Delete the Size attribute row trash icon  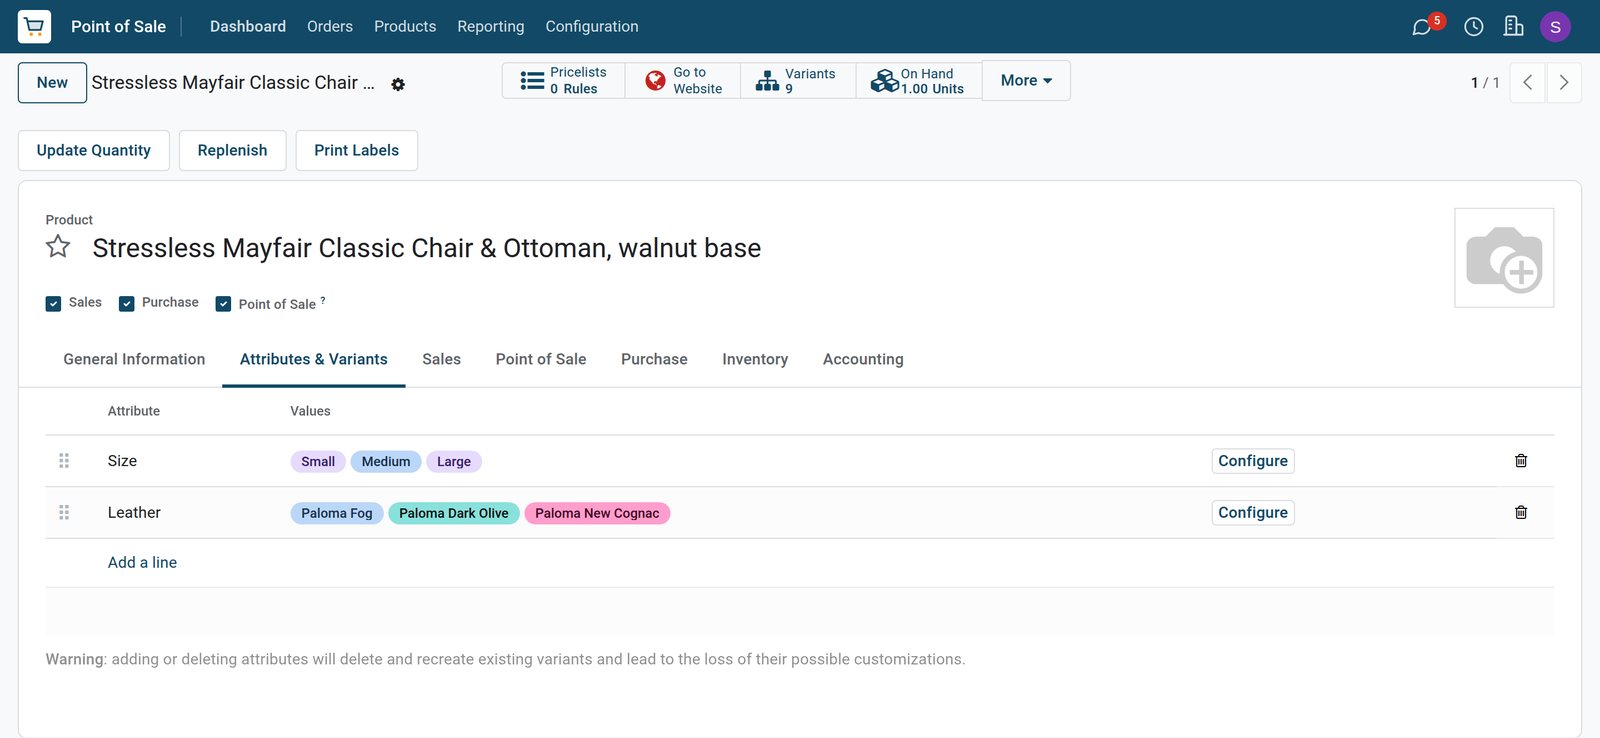coord(1521,461)
